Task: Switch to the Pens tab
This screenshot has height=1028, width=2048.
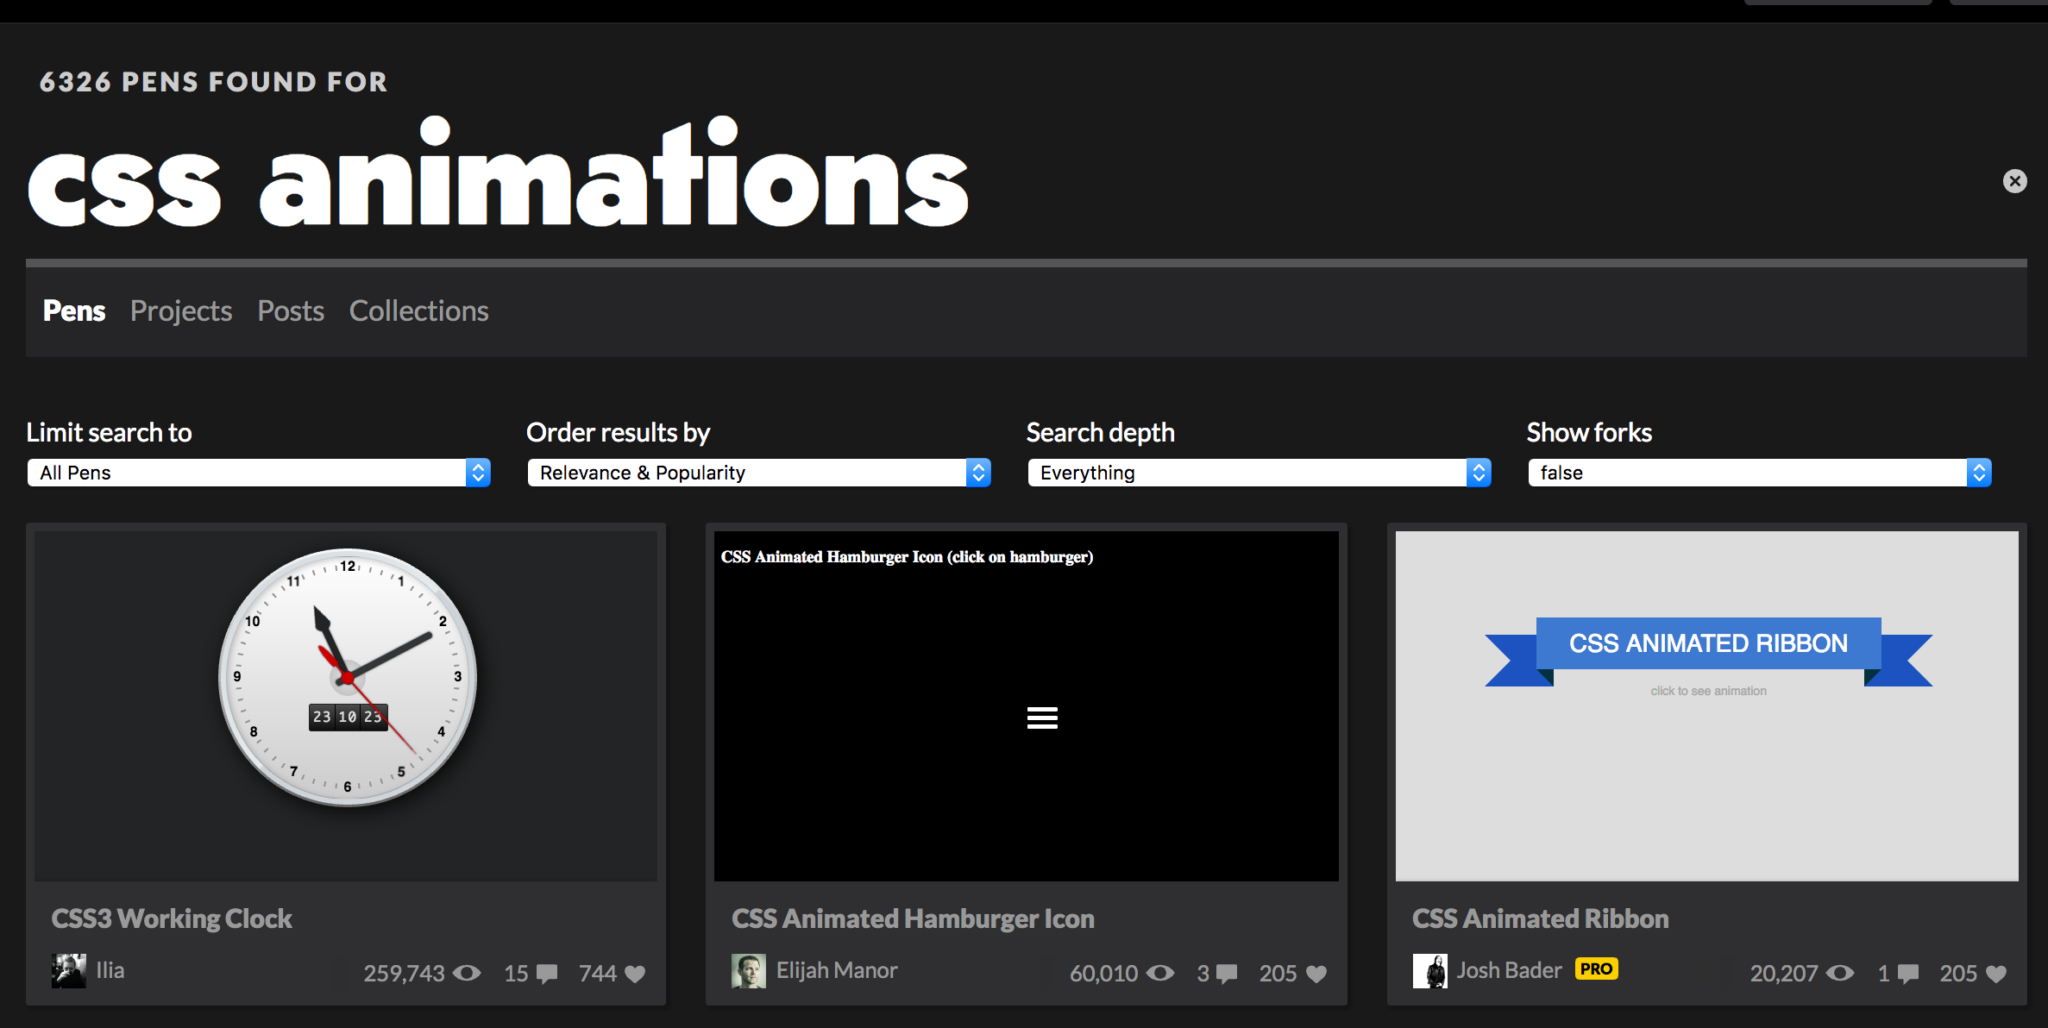Action: coord(74,311)
